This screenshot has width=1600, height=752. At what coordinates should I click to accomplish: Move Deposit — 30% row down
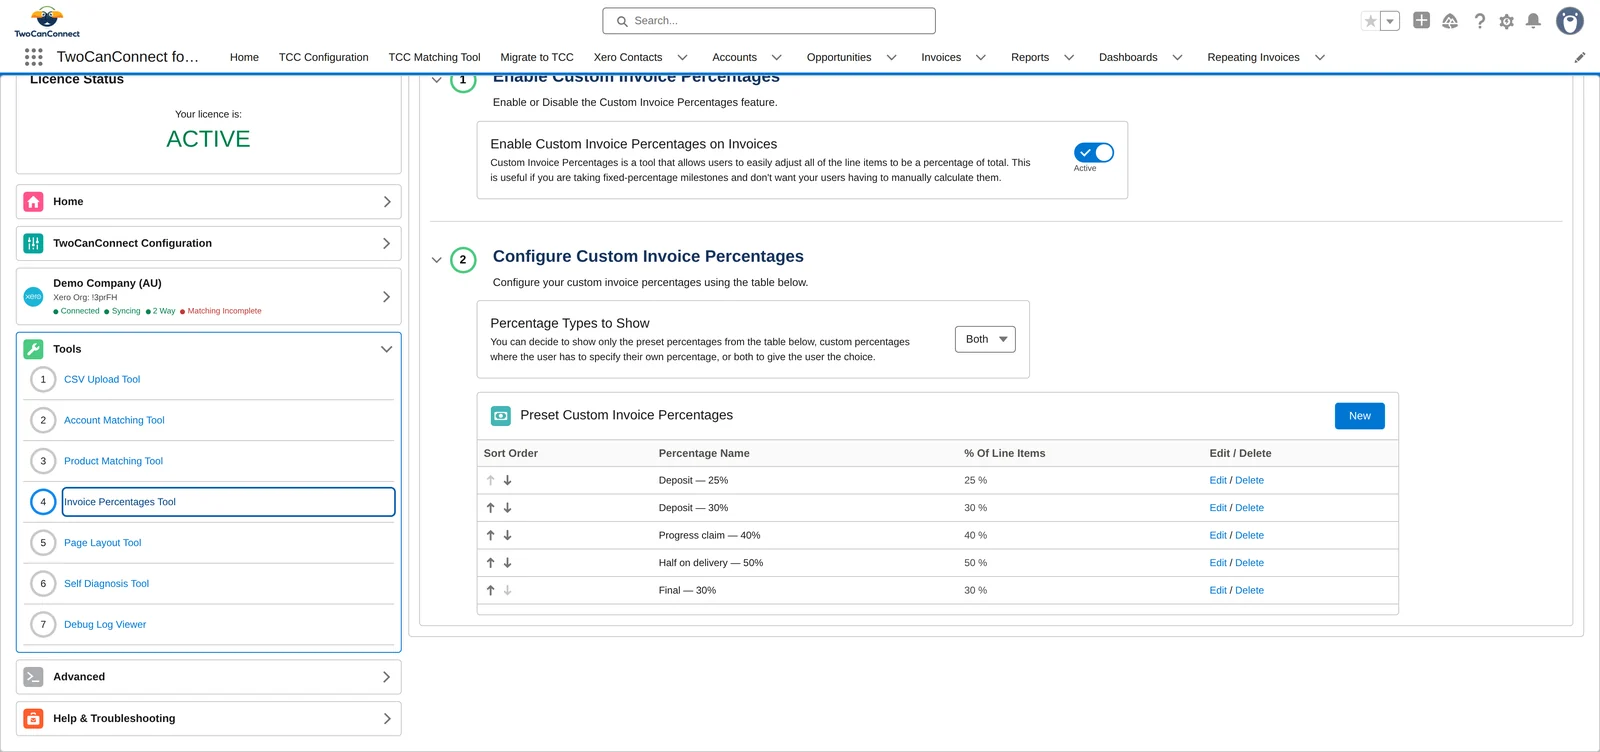click(508, 508)
